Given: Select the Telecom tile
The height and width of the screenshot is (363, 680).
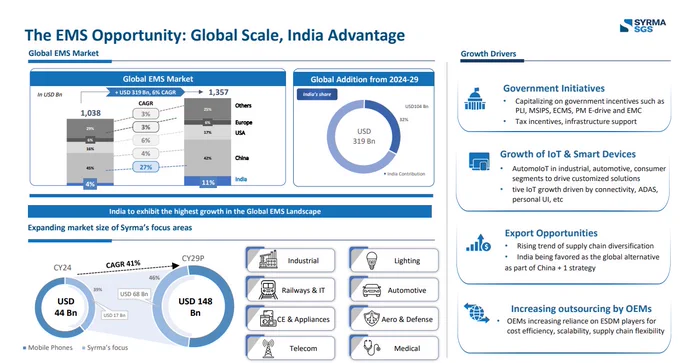Looking at the screenshot, I should click(x=291, y=348).
